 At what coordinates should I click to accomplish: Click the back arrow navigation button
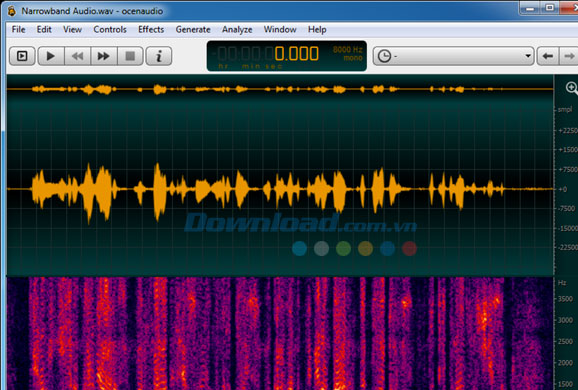point(548,56)
